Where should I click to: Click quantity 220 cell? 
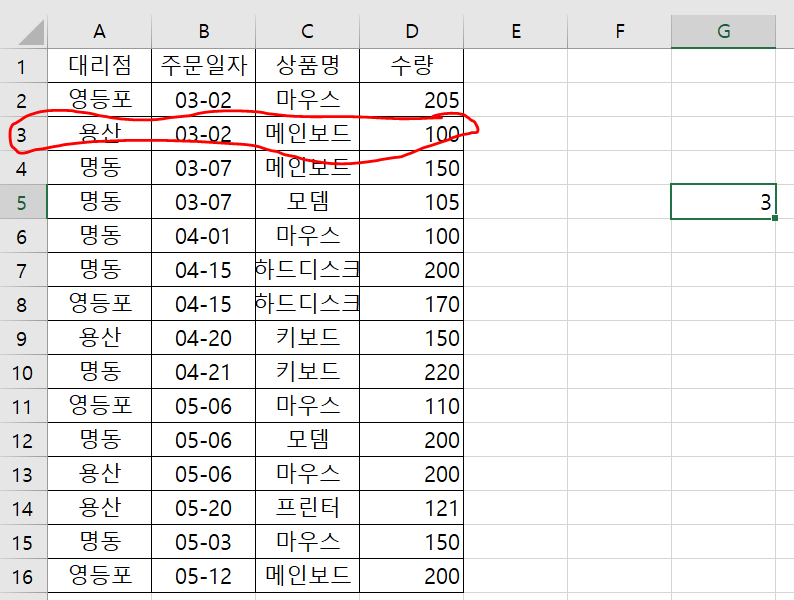point(412,372)
